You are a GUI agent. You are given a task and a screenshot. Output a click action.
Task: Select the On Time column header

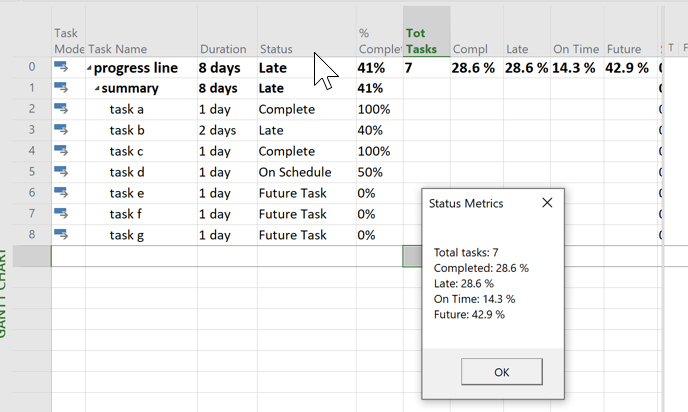tap(575, 49)
